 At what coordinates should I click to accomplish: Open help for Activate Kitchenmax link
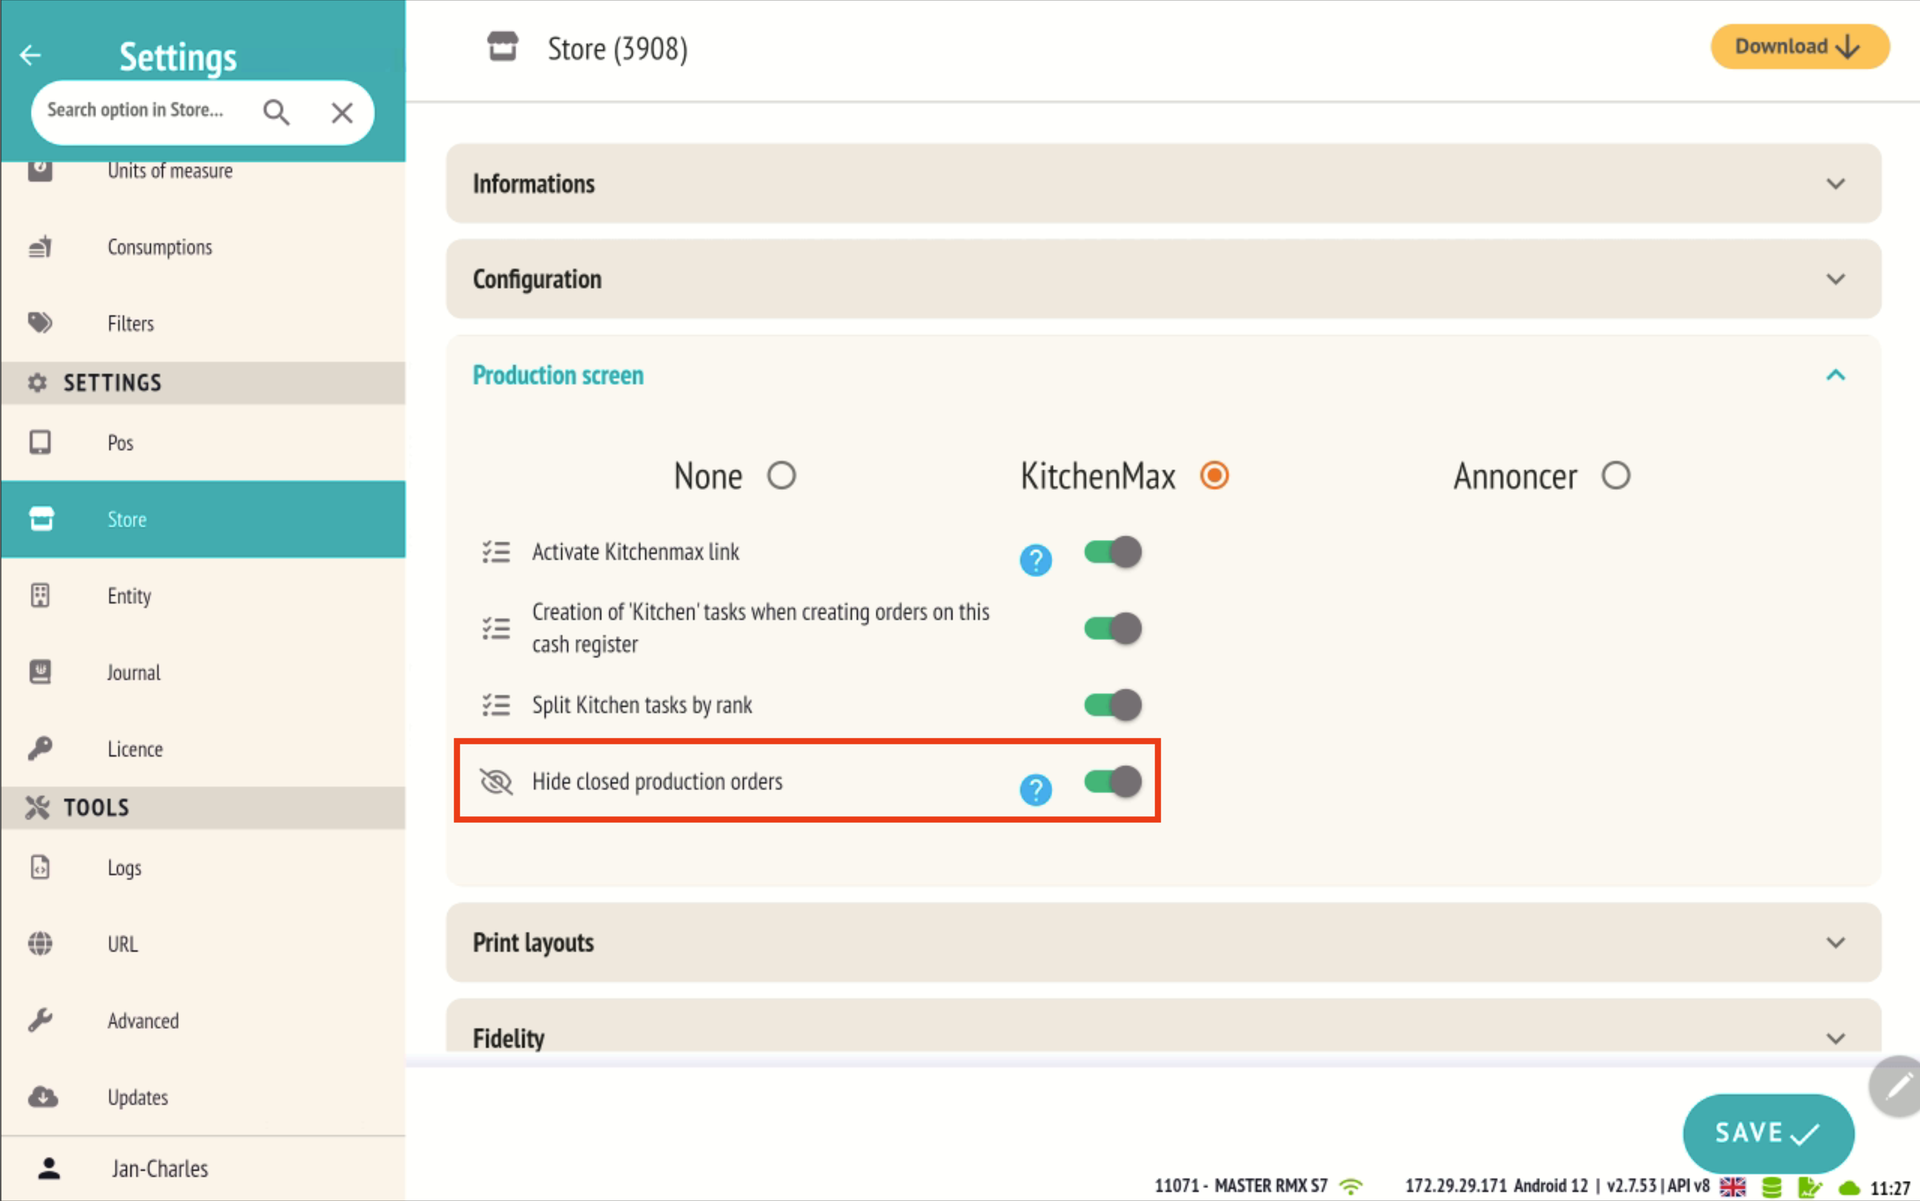1035,560
